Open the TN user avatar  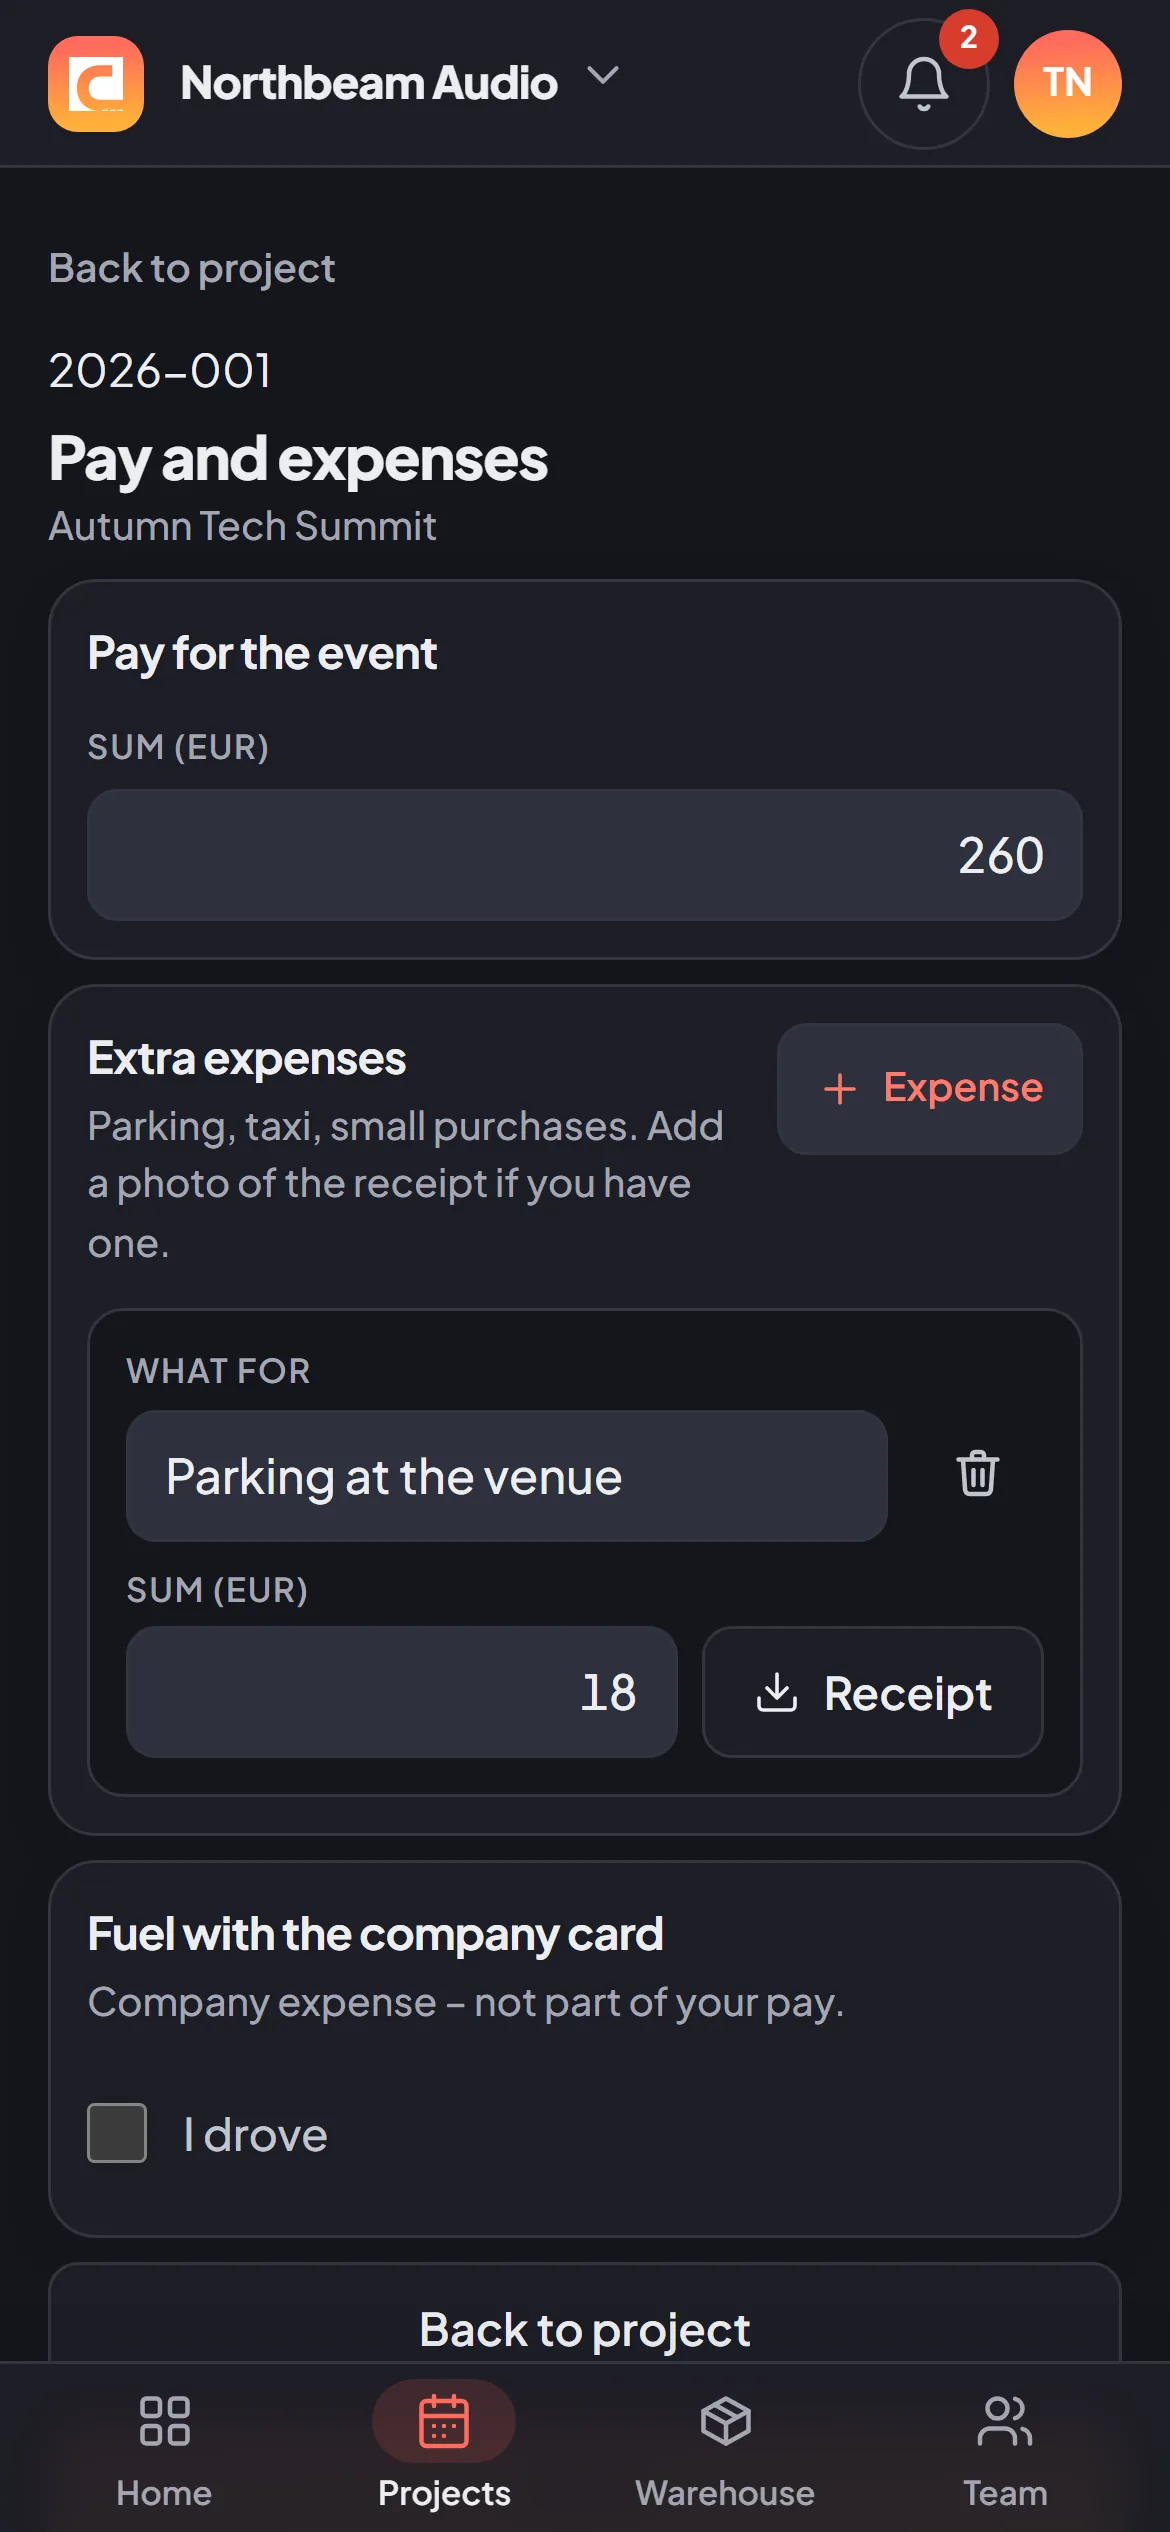click(1067, 84)
